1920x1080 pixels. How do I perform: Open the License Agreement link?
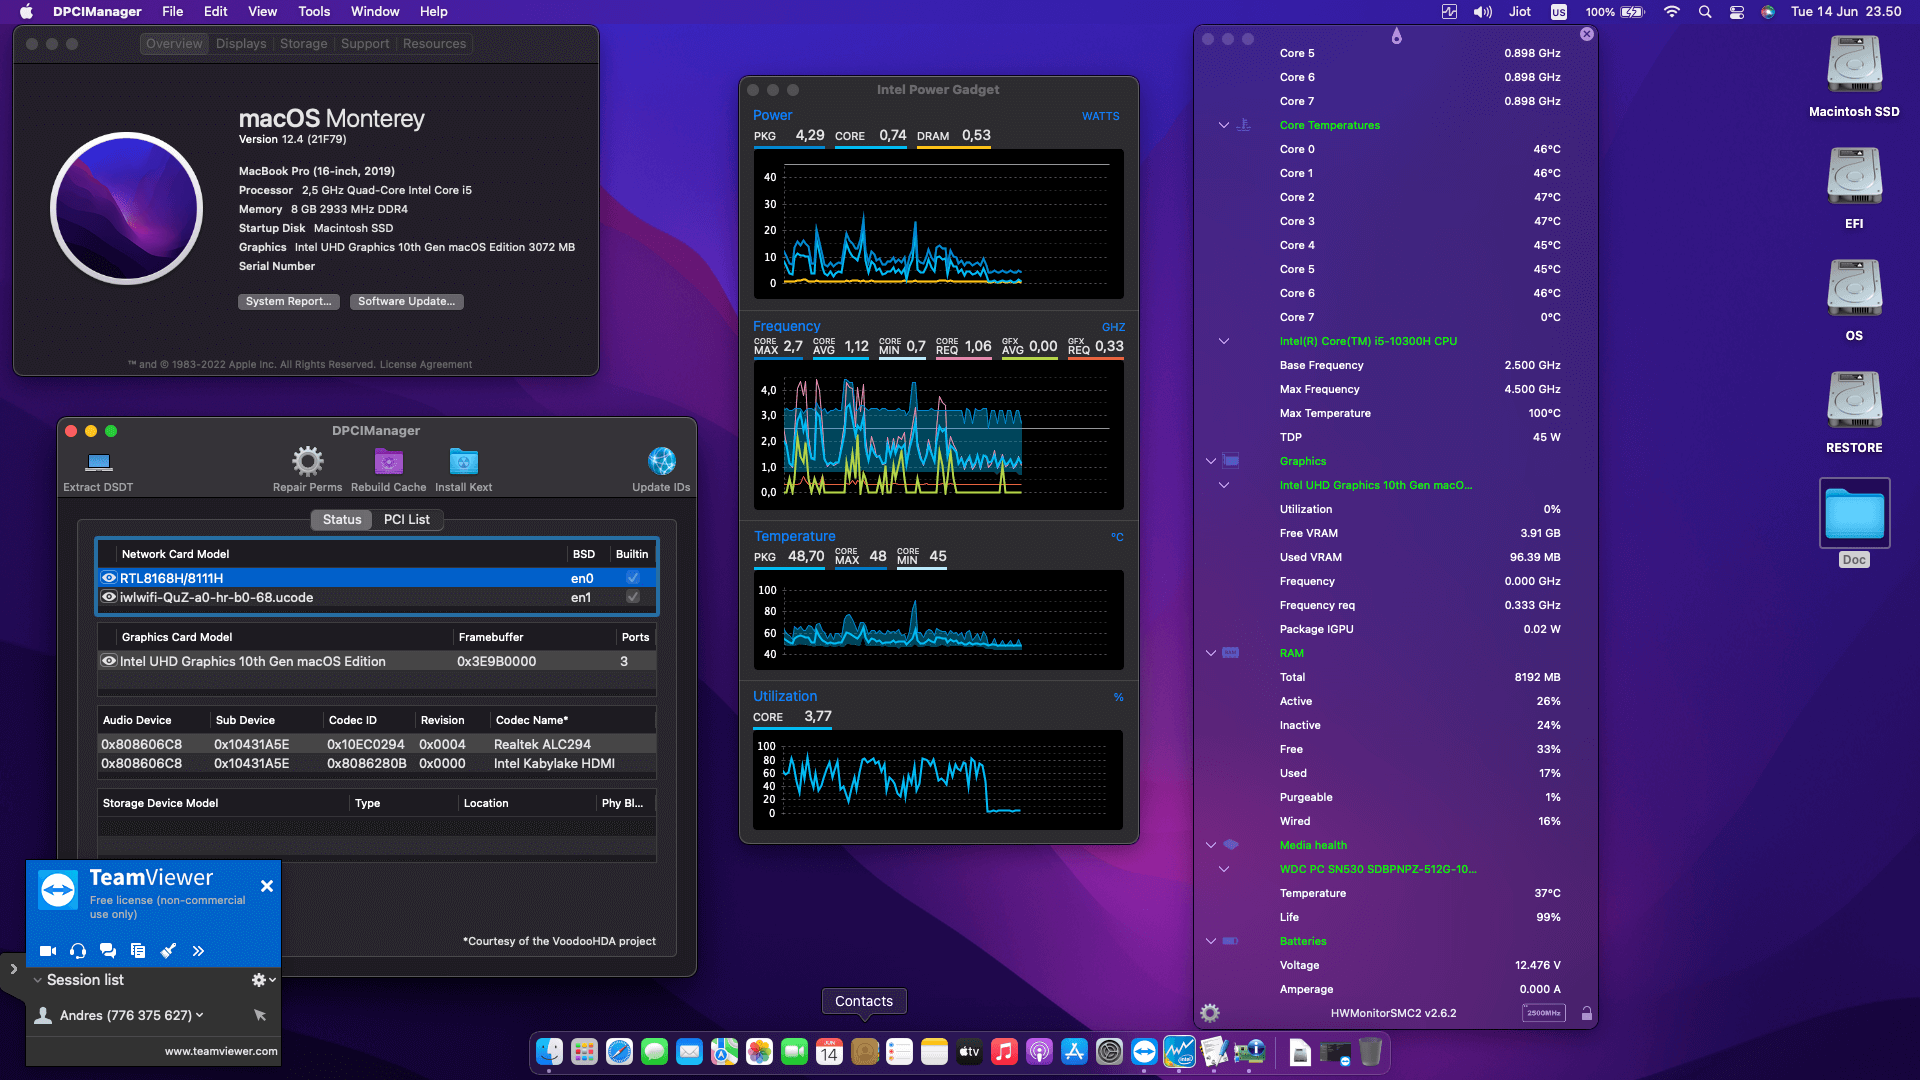426,364
